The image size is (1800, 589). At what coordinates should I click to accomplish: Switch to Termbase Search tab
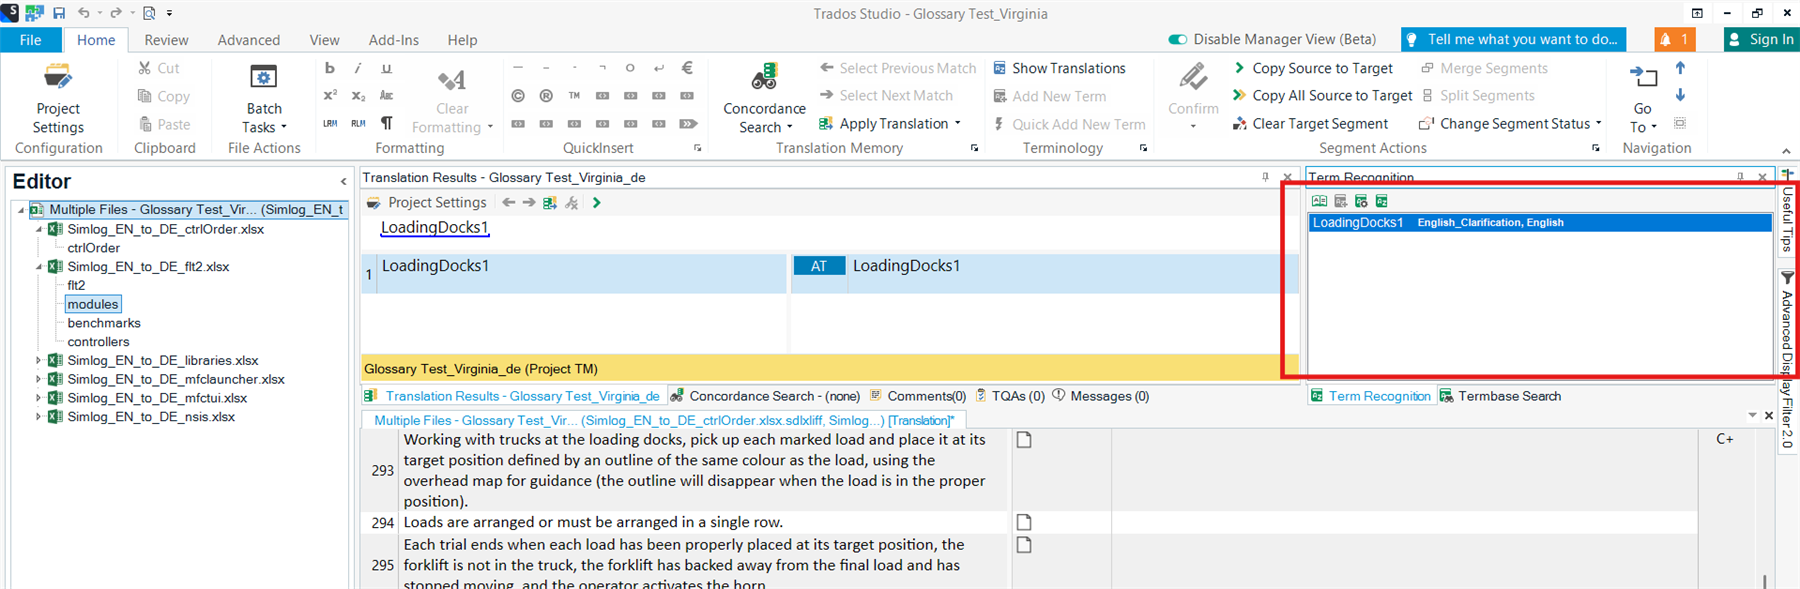[1500, 396]
